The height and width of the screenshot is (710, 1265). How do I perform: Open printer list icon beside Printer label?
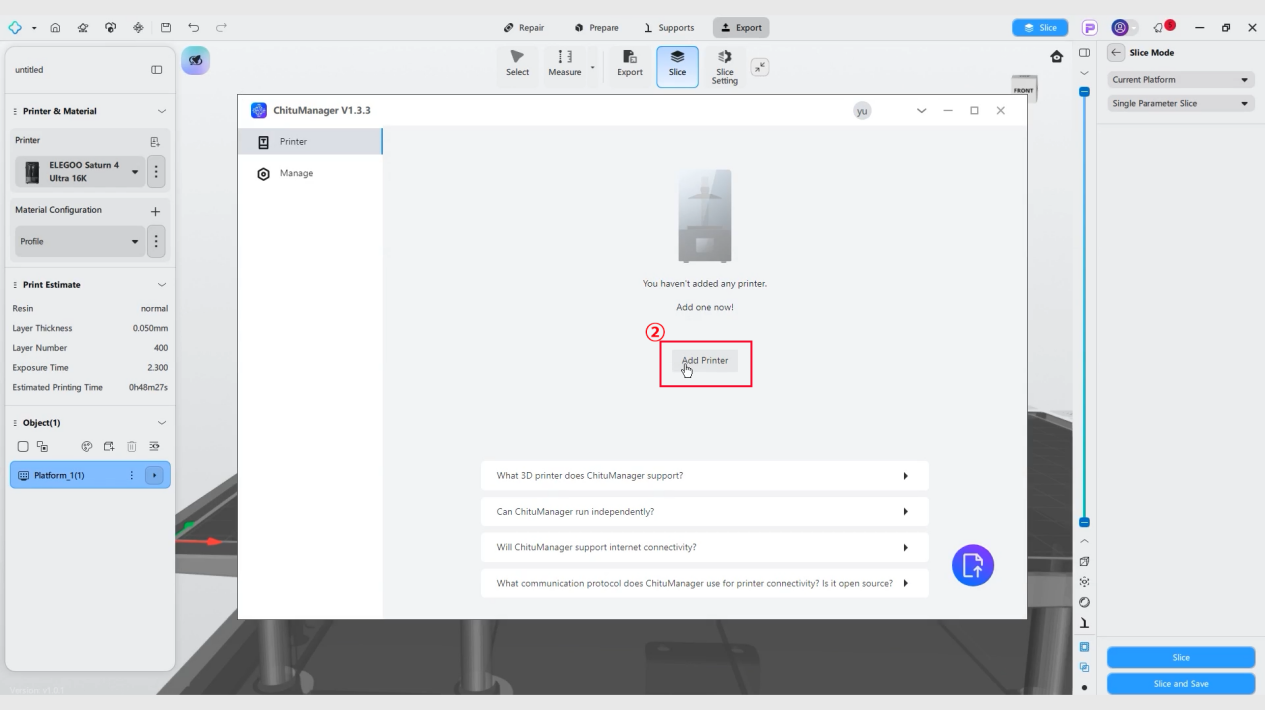click(155, 141)
